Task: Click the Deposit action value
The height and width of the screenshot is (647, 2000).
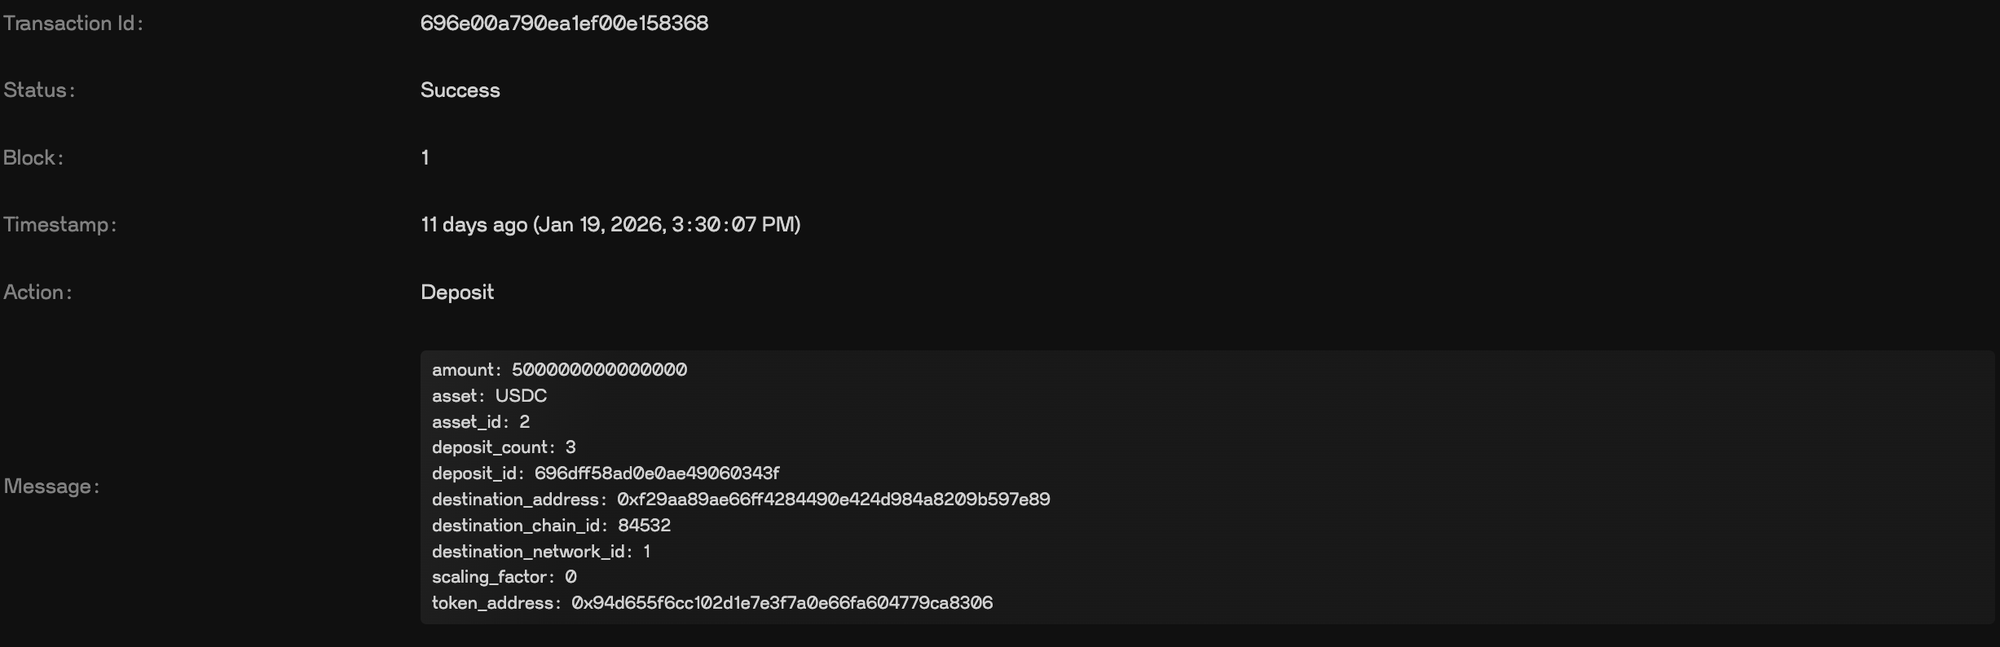Action: pyautogui.click(x=457, y=292)
